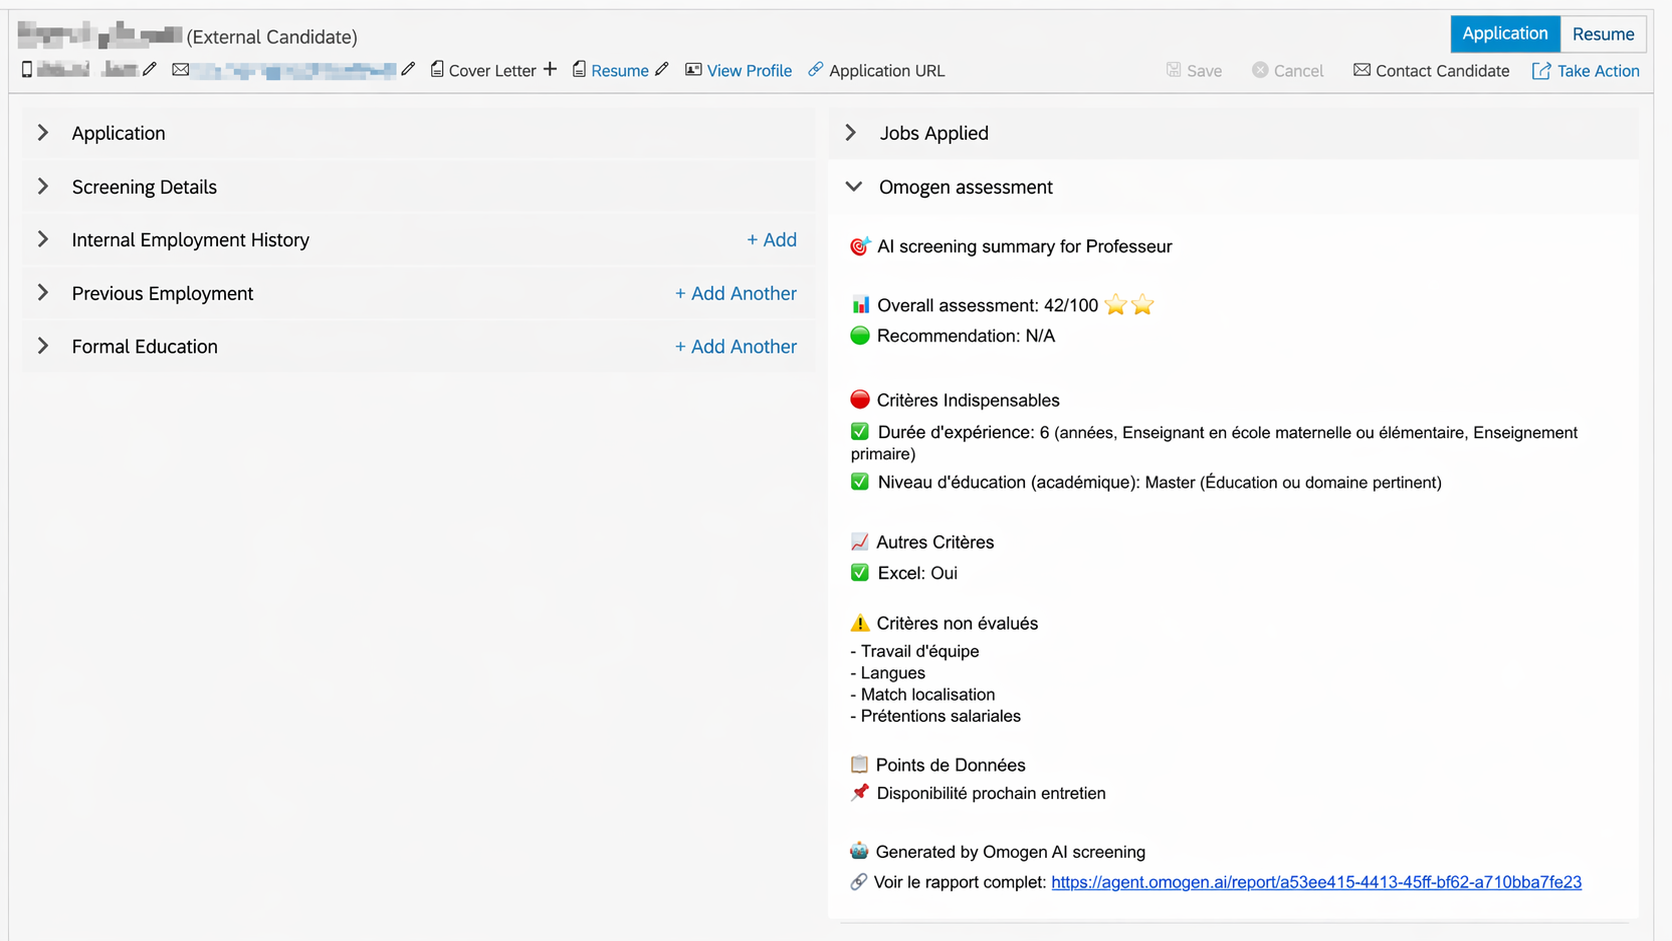
Task: Click 'Disponibilité prochain entretien' text
Action: click(x=991, y=793)
